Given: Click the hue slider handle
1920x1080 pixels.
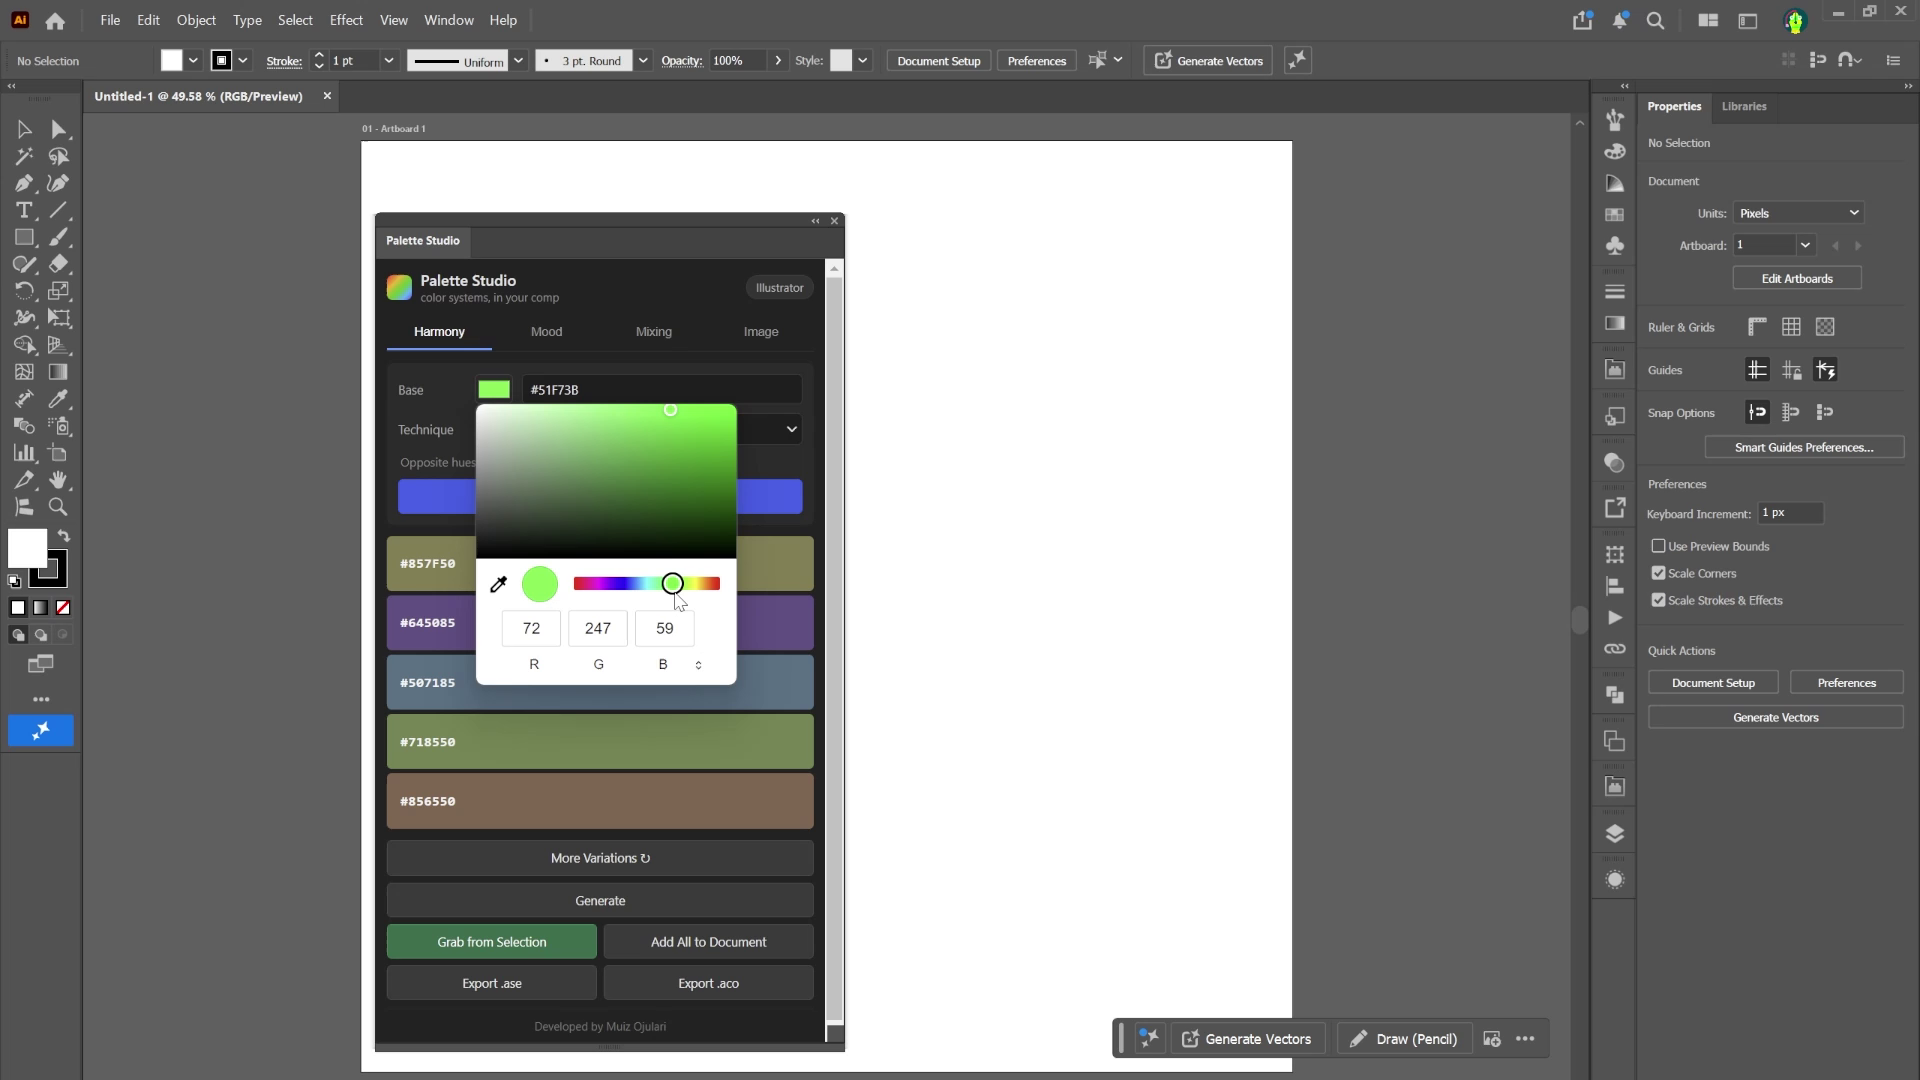Looking at the screenshot, I should pos(672,584).
